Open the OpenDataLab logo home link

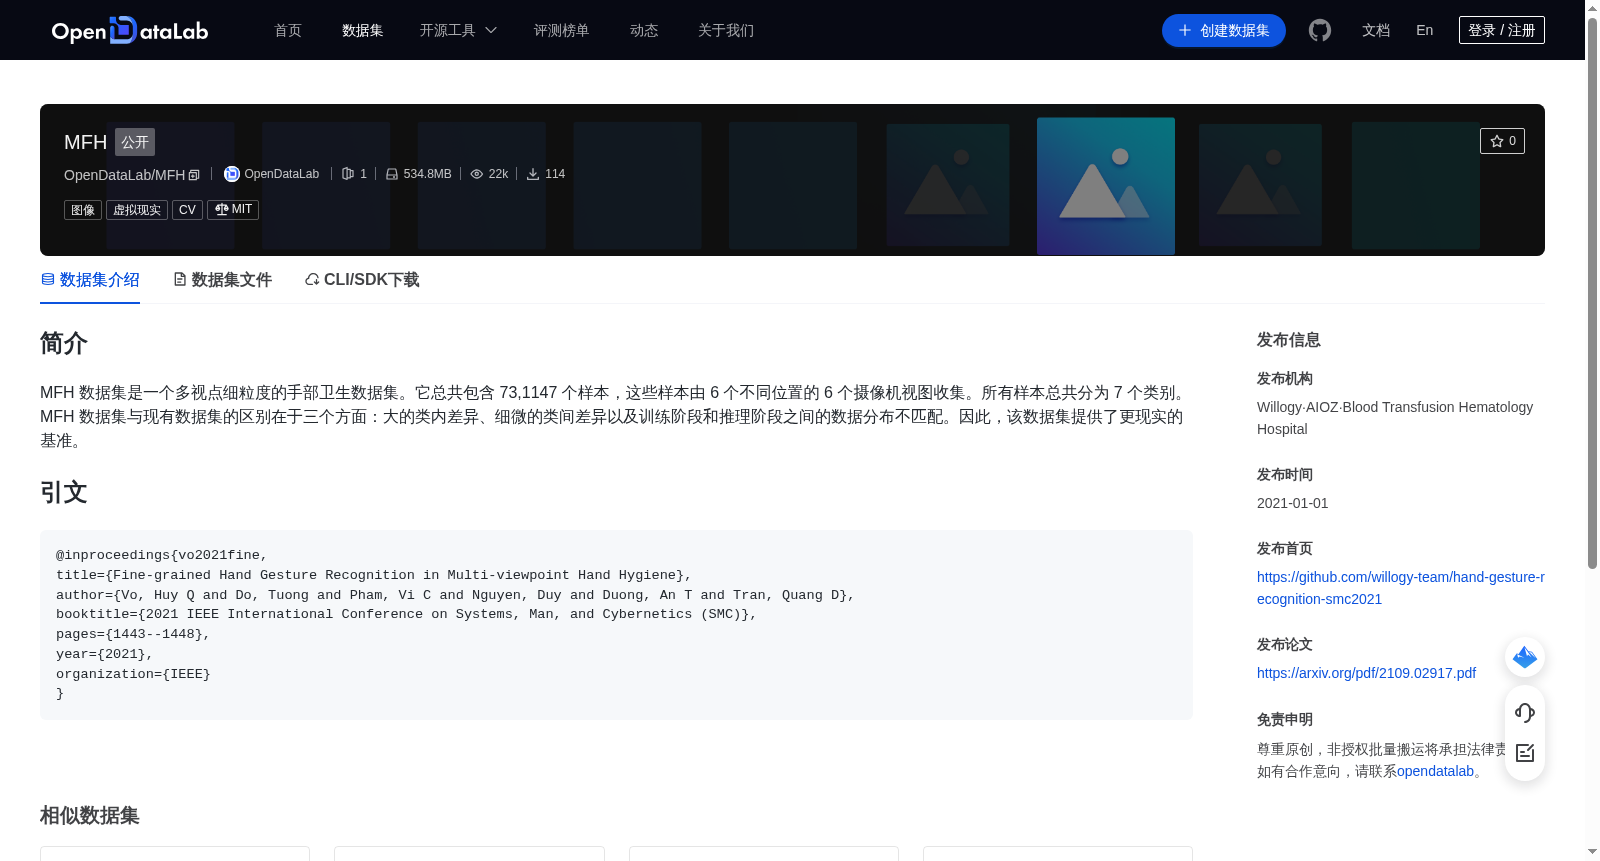click(x=130, y=30)
